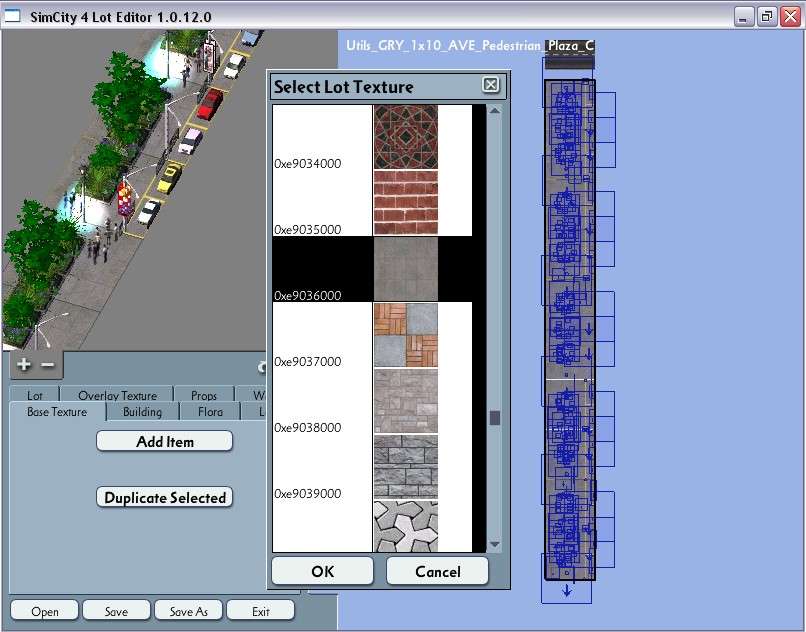The height and width of the screenshot is (632, 806).
Task: Save the current lot
Action: coord(116,611)
